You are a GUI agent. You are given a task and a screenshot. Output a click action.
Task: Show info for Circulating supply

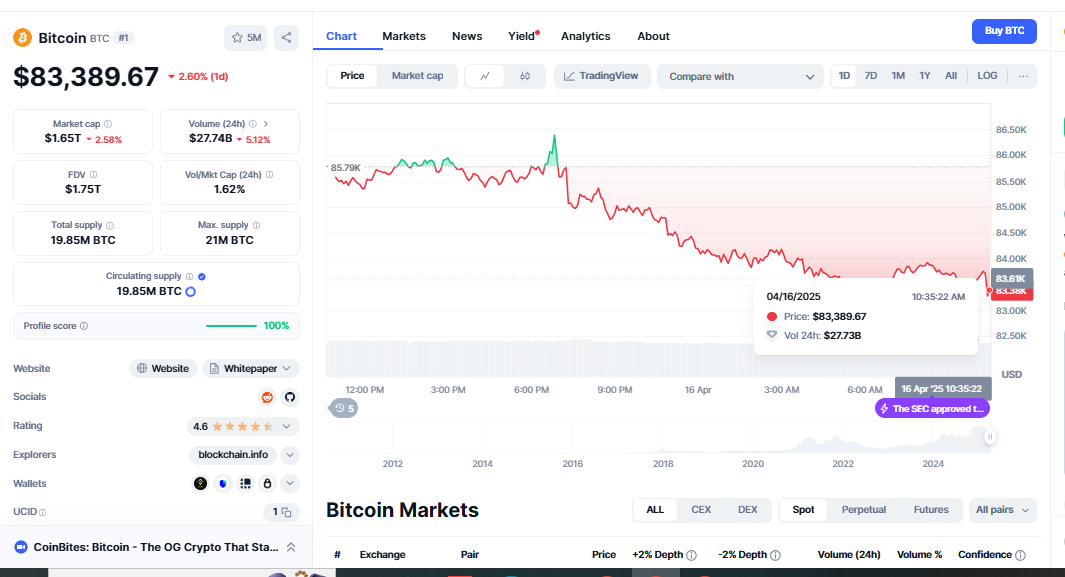189,276
